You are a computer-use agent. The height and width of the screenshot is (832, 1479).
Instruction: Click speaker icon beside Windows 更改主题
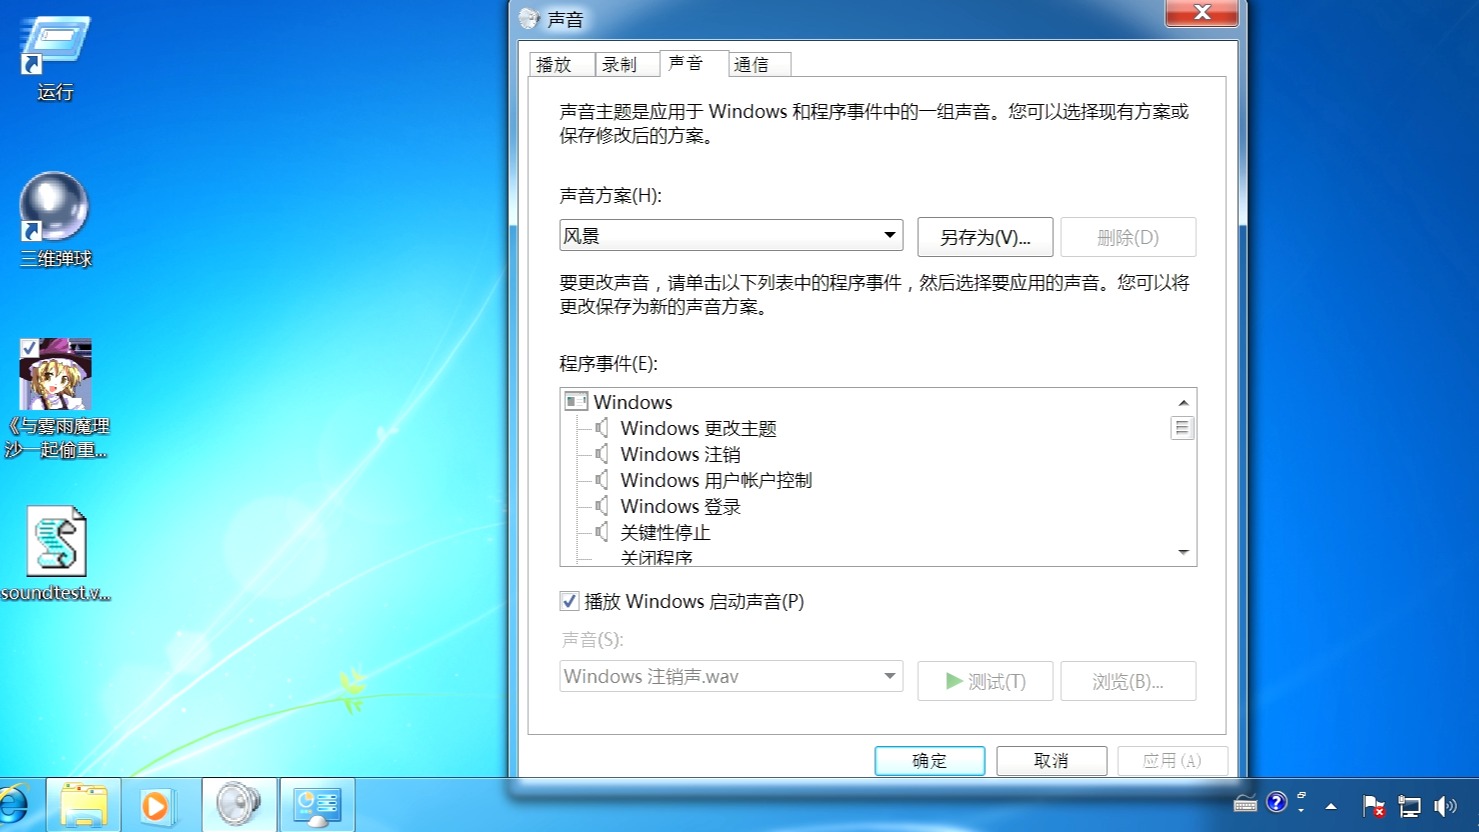(602, 428)
